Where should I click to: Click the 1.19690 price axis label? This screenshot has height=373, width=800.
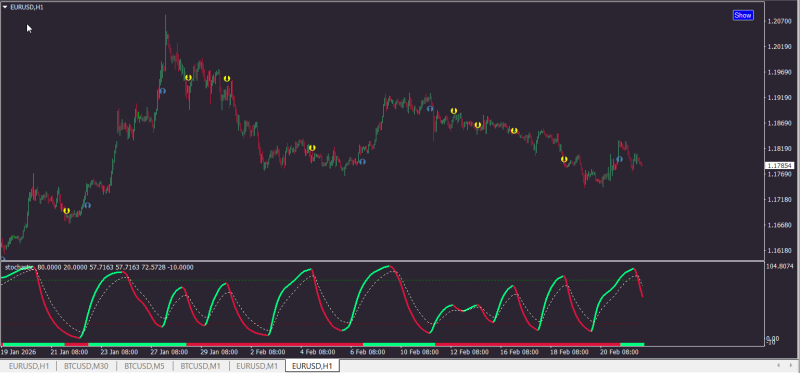point(779,72)
